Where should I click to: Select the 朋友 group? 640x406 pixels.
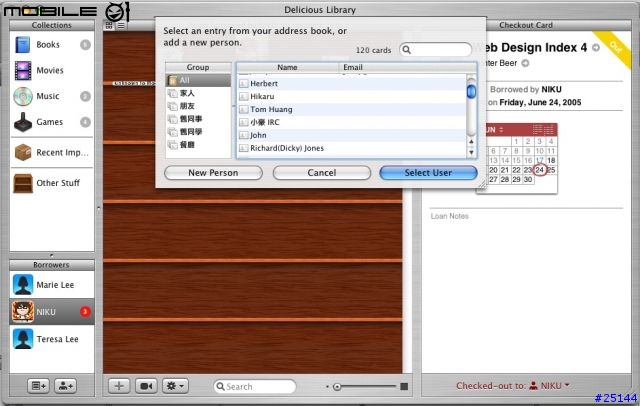pos(198,106)
